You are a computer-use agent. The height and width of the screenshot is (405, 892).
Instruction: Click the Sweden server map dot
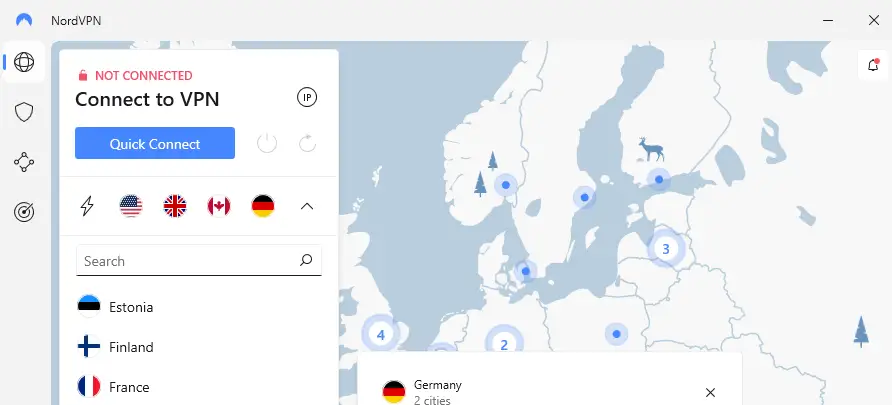[584, 197]
